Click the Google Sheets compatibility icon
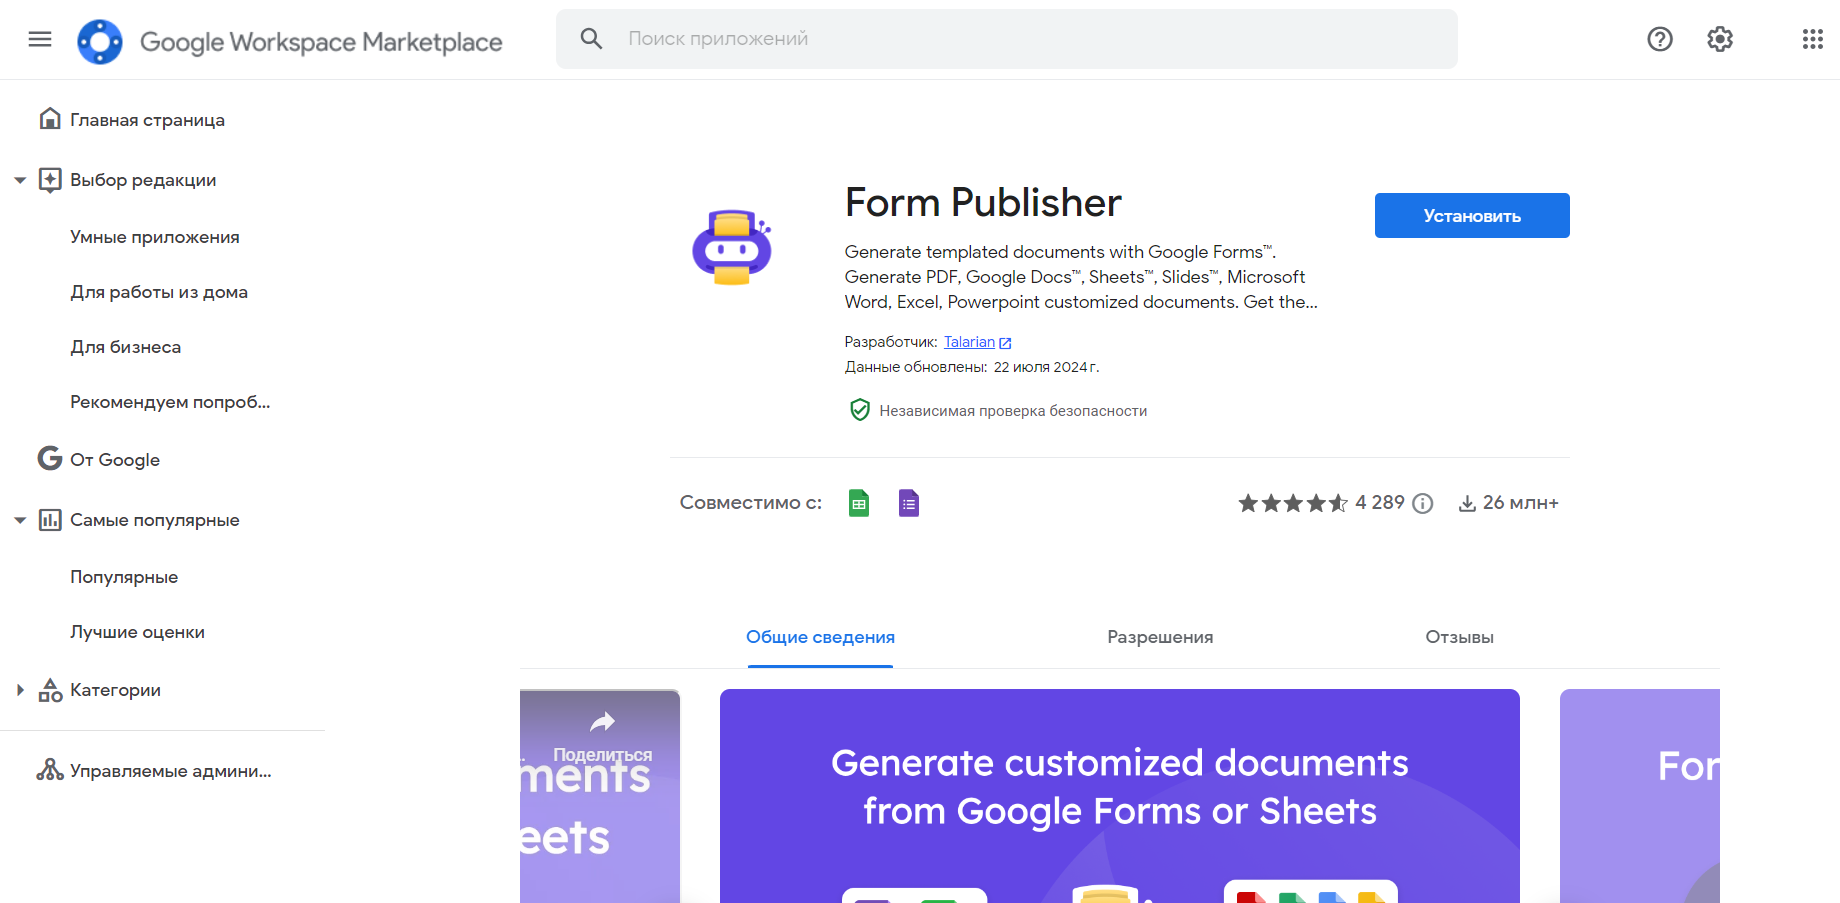 pyautogui.click(x=859, y=503)
